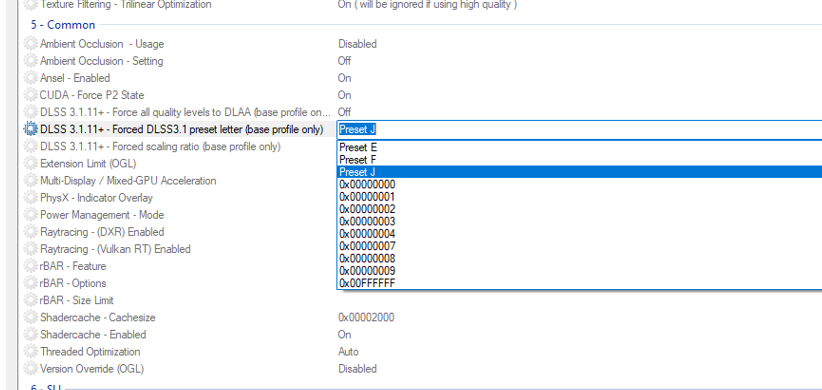Select Raytracing - (DXR) Enabled row

102,232
